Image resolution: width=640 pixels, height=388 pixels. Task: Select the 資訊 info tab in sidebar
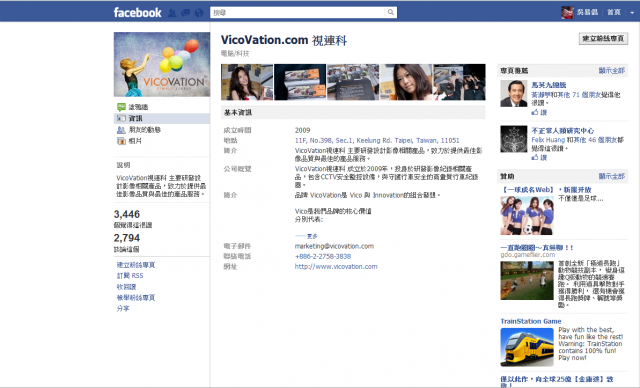point(162,118)
